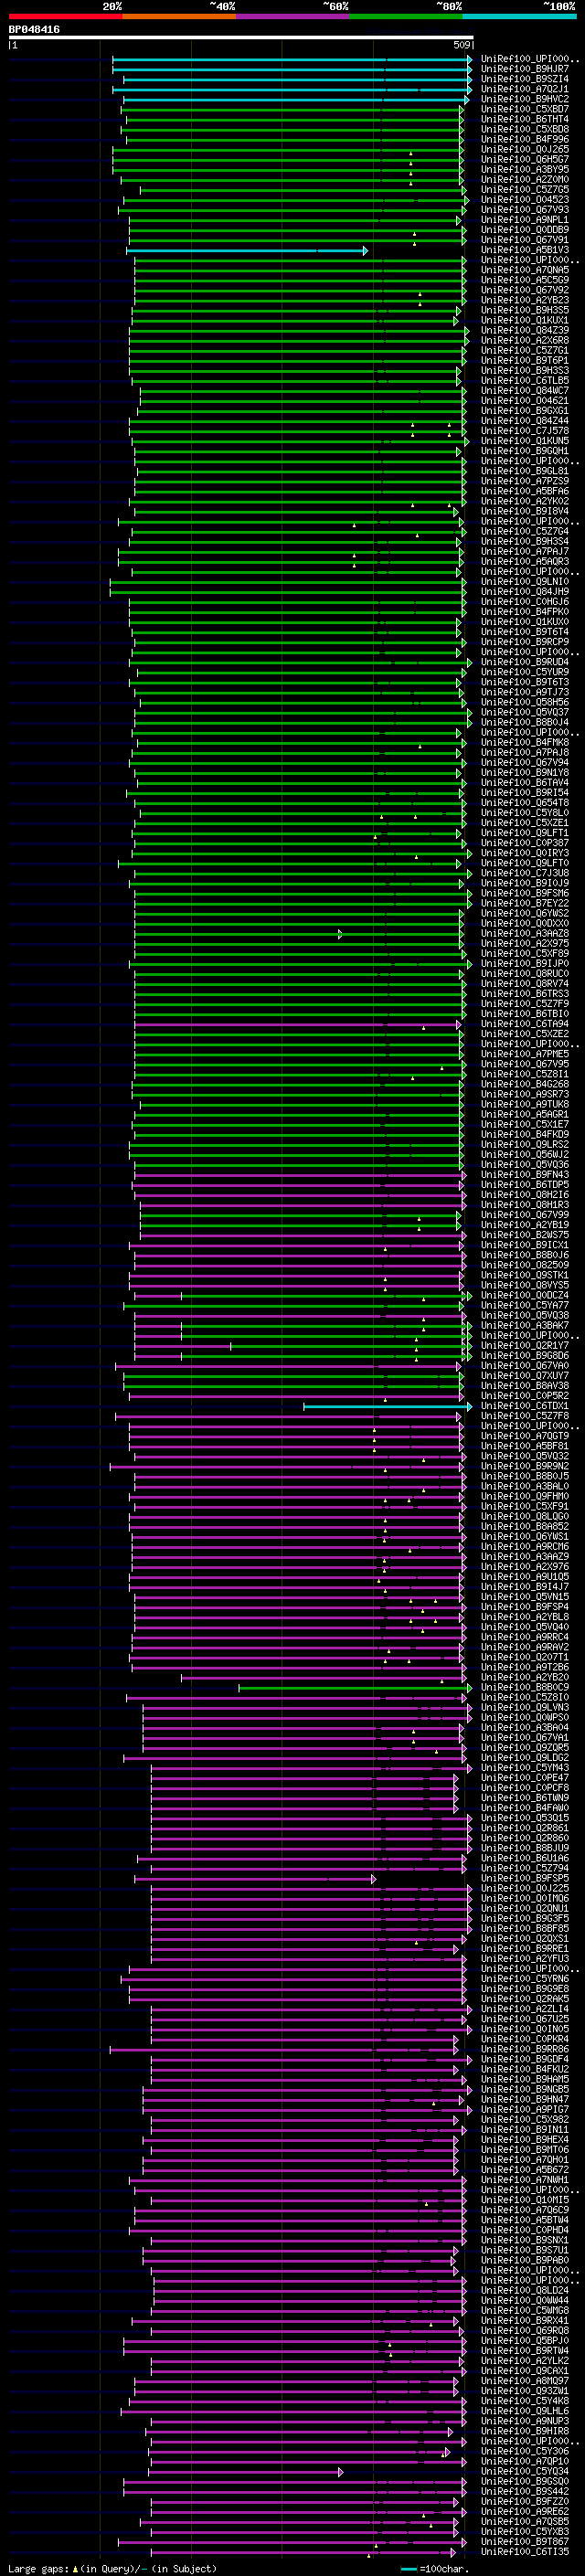
Task: Select hit label UniRef100_Q2R1Y7
Action: point(525,1346)
